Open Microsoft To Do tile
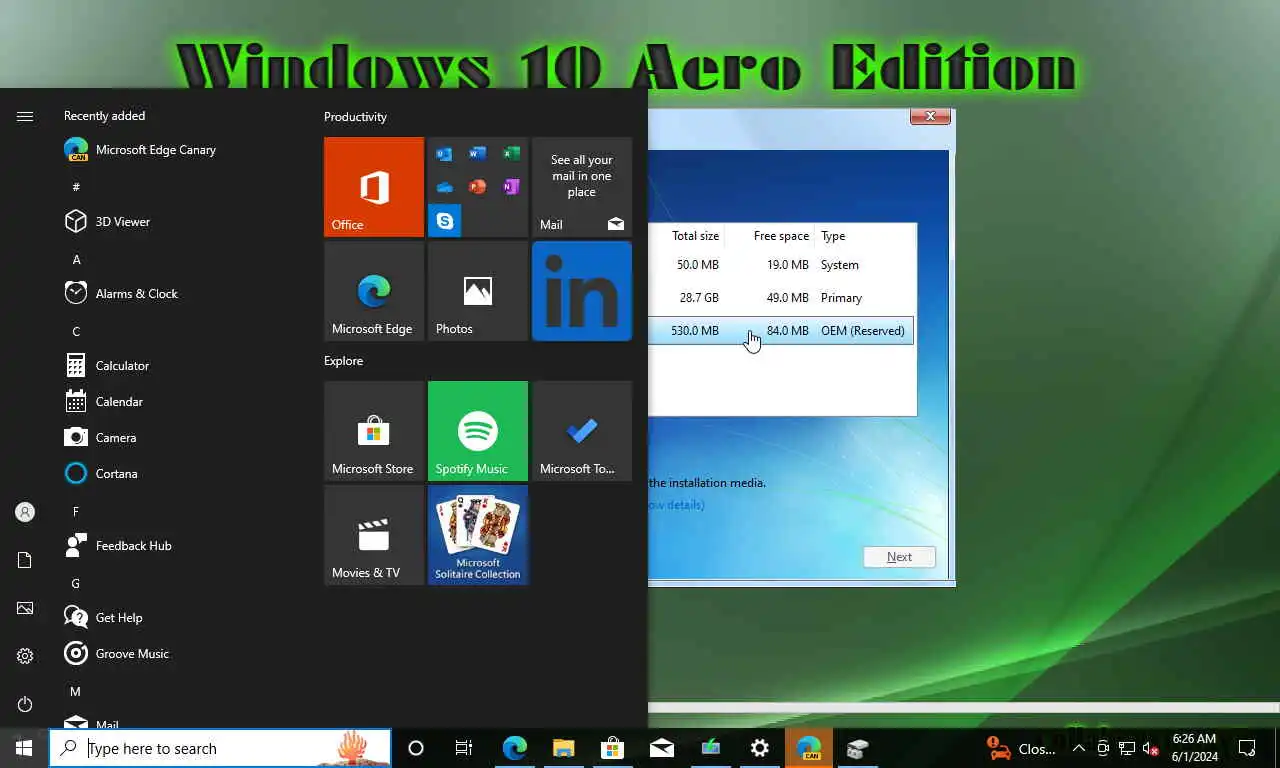 coord(582,431)
